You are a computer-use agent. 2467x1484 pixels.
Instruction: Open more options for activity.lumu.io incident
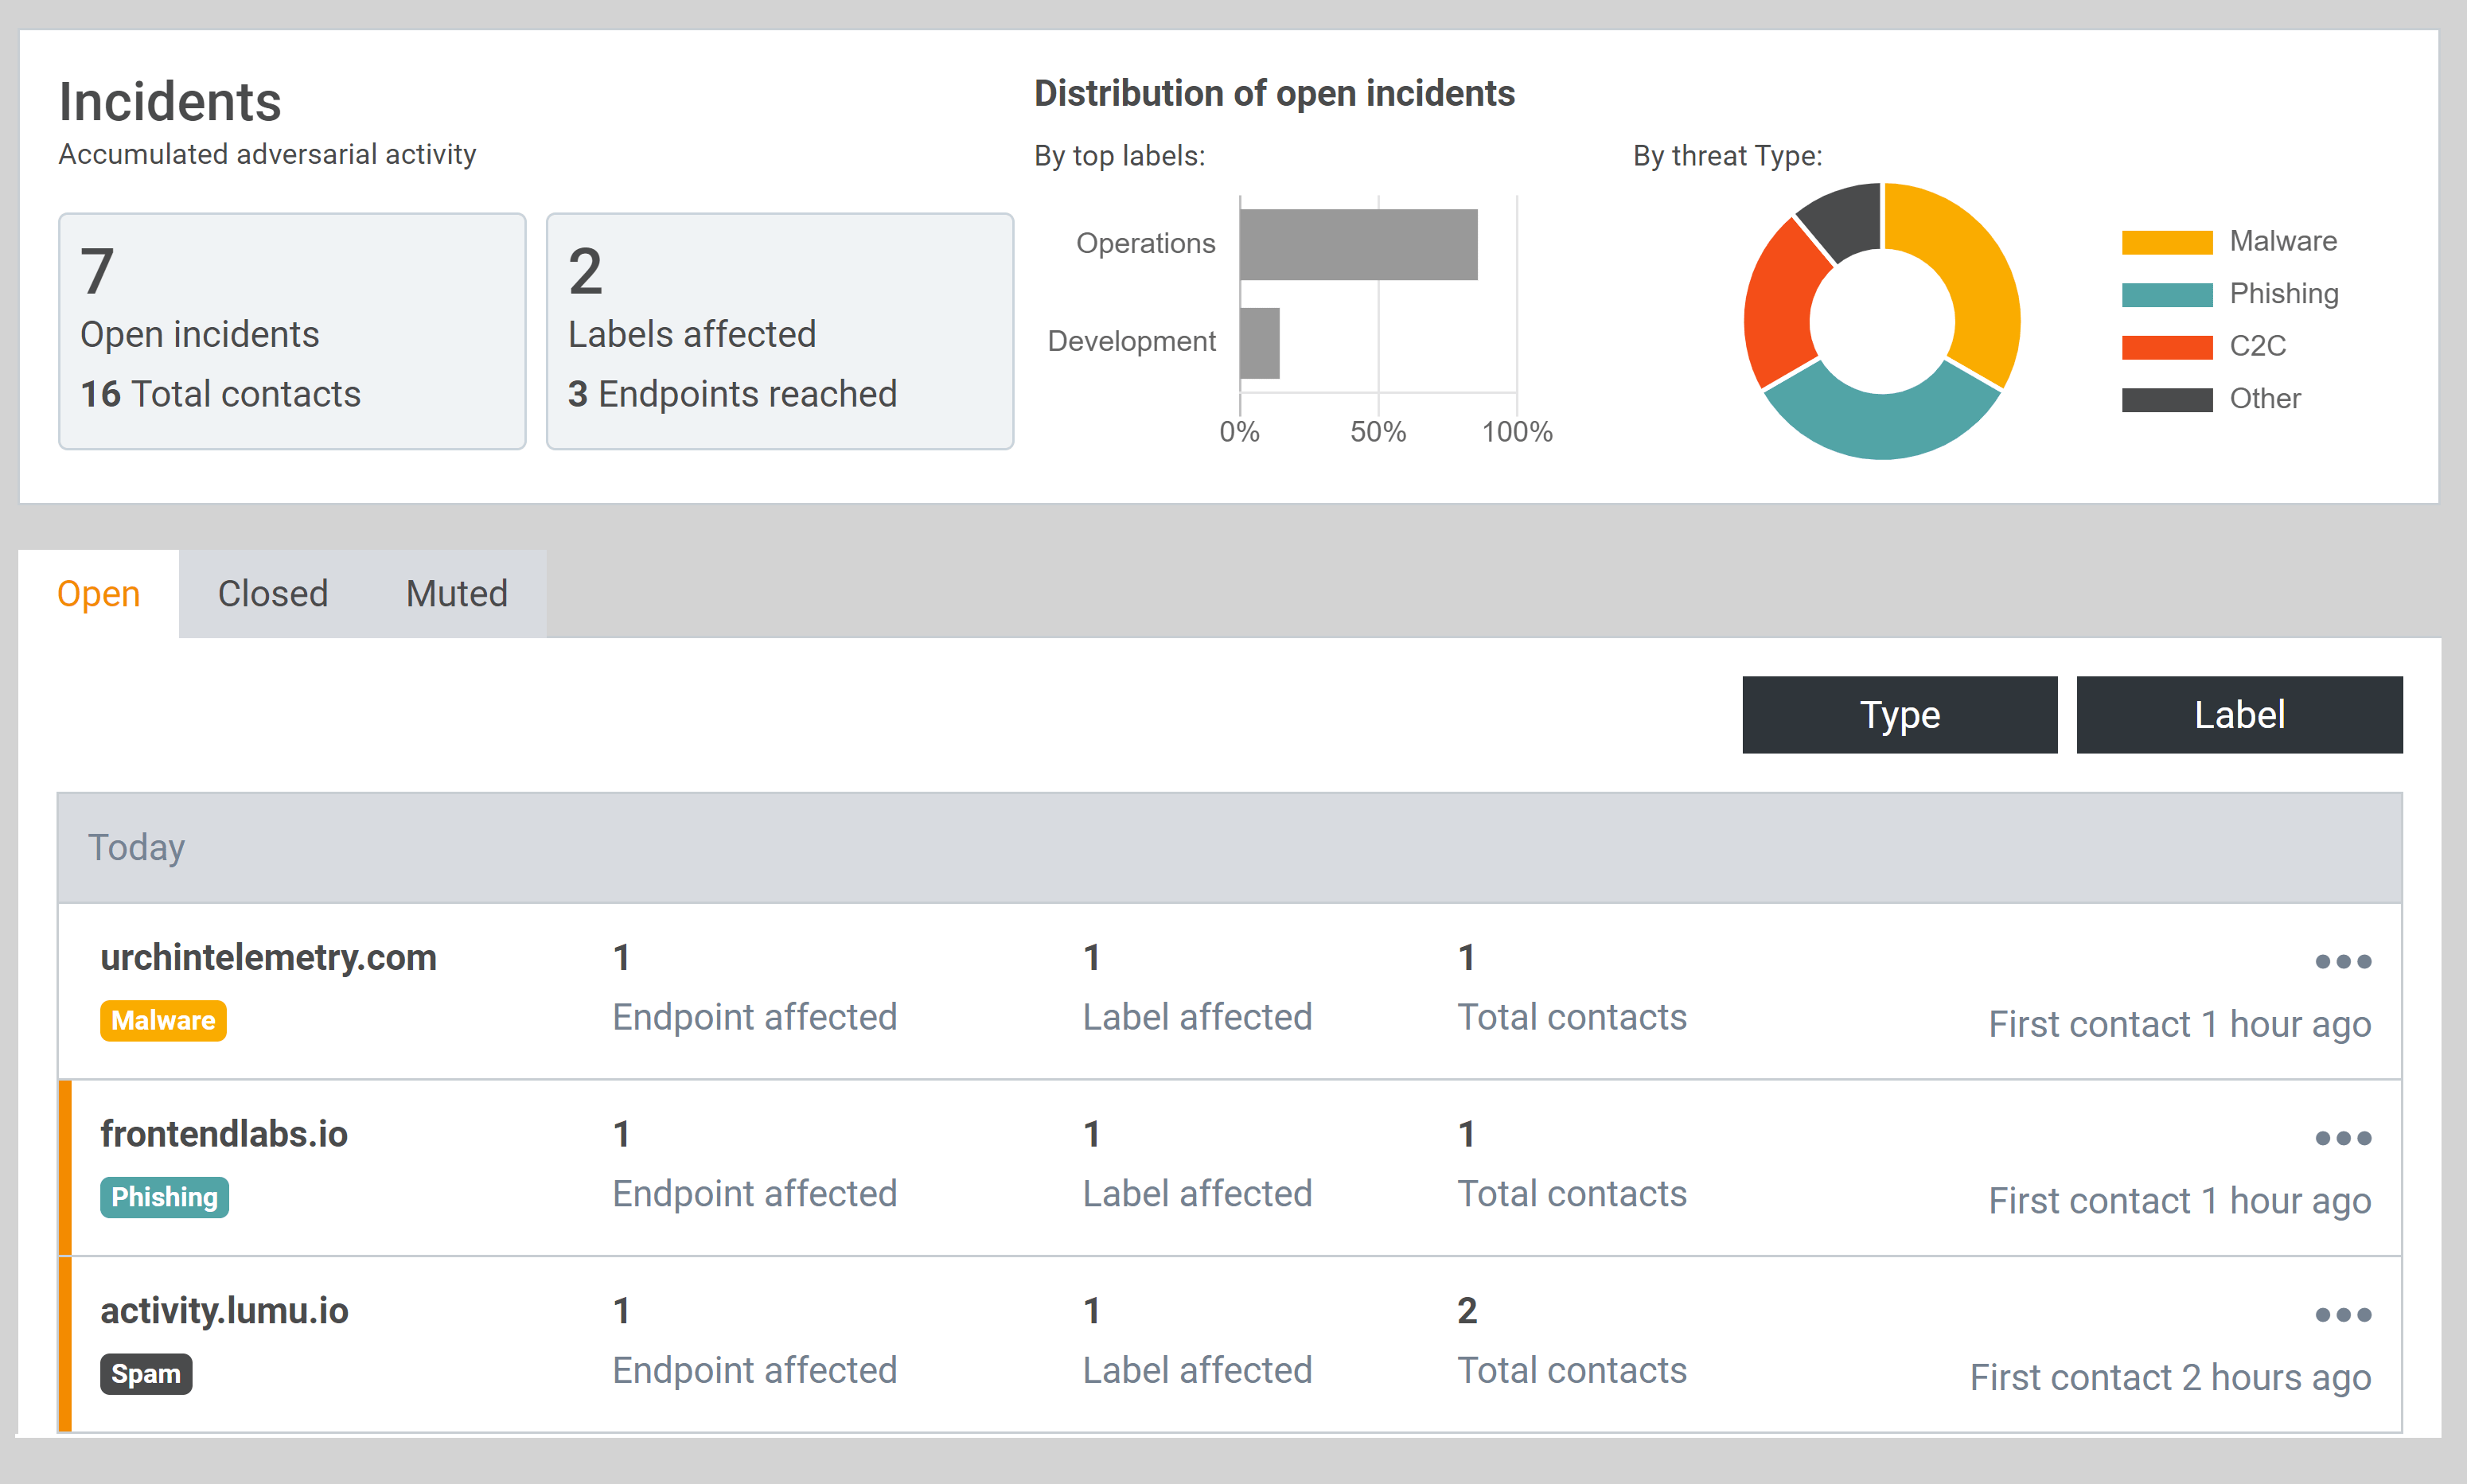2342,1315
